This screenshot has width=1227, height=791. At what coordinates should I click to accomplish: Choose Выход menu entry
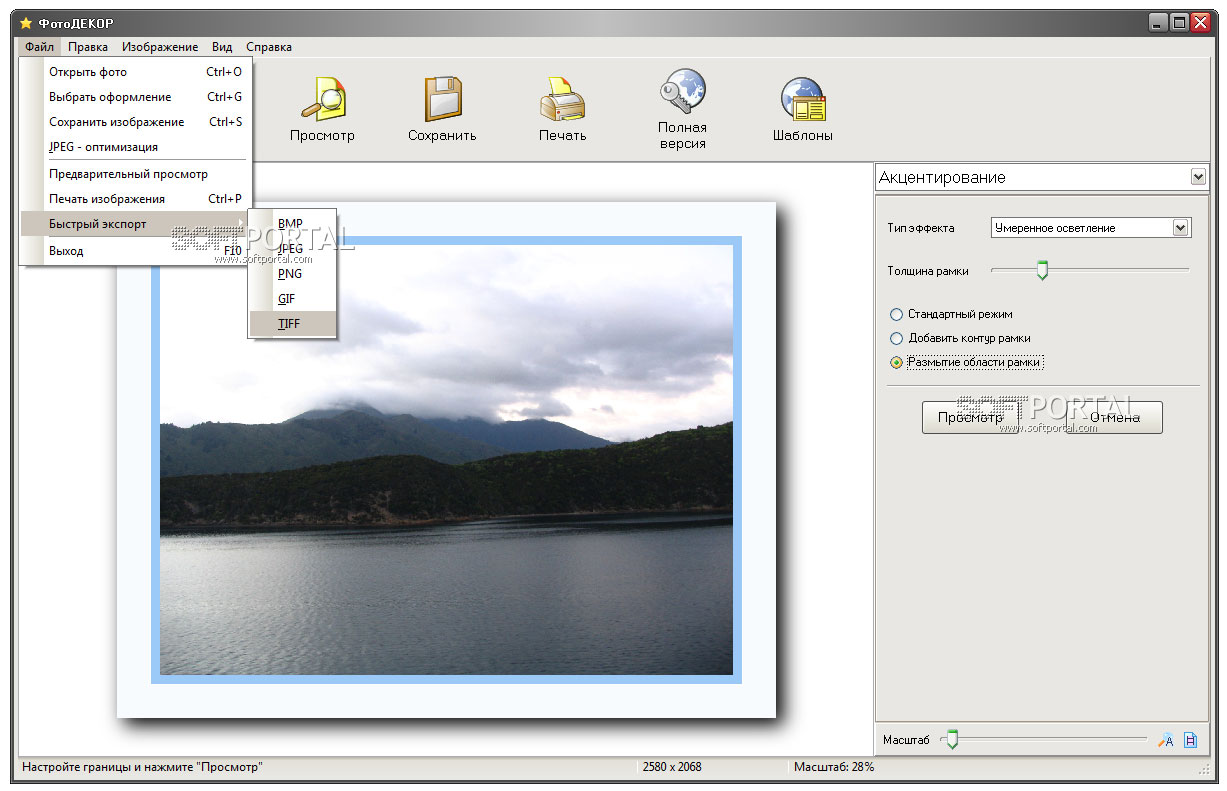point(135,251)
